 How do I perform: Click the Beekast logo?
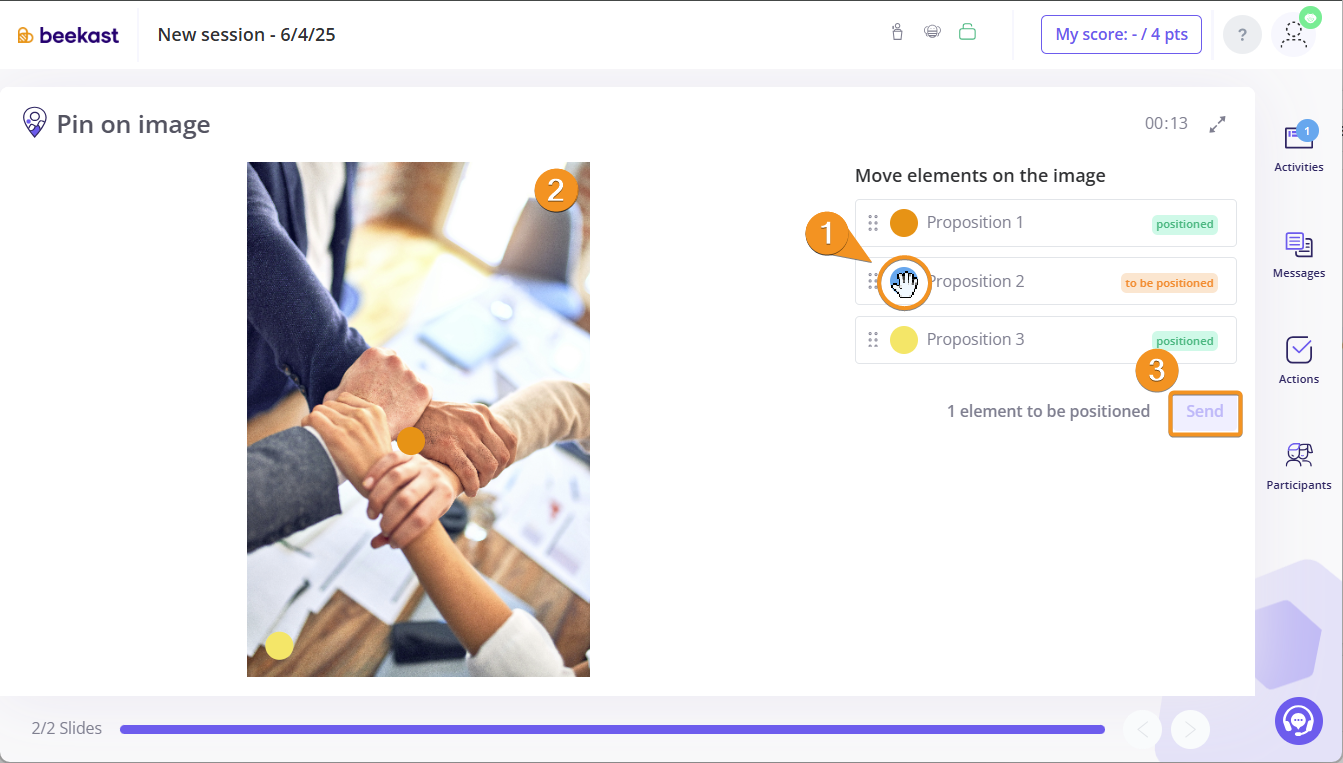pyautogui.click(x=68, y=35)
